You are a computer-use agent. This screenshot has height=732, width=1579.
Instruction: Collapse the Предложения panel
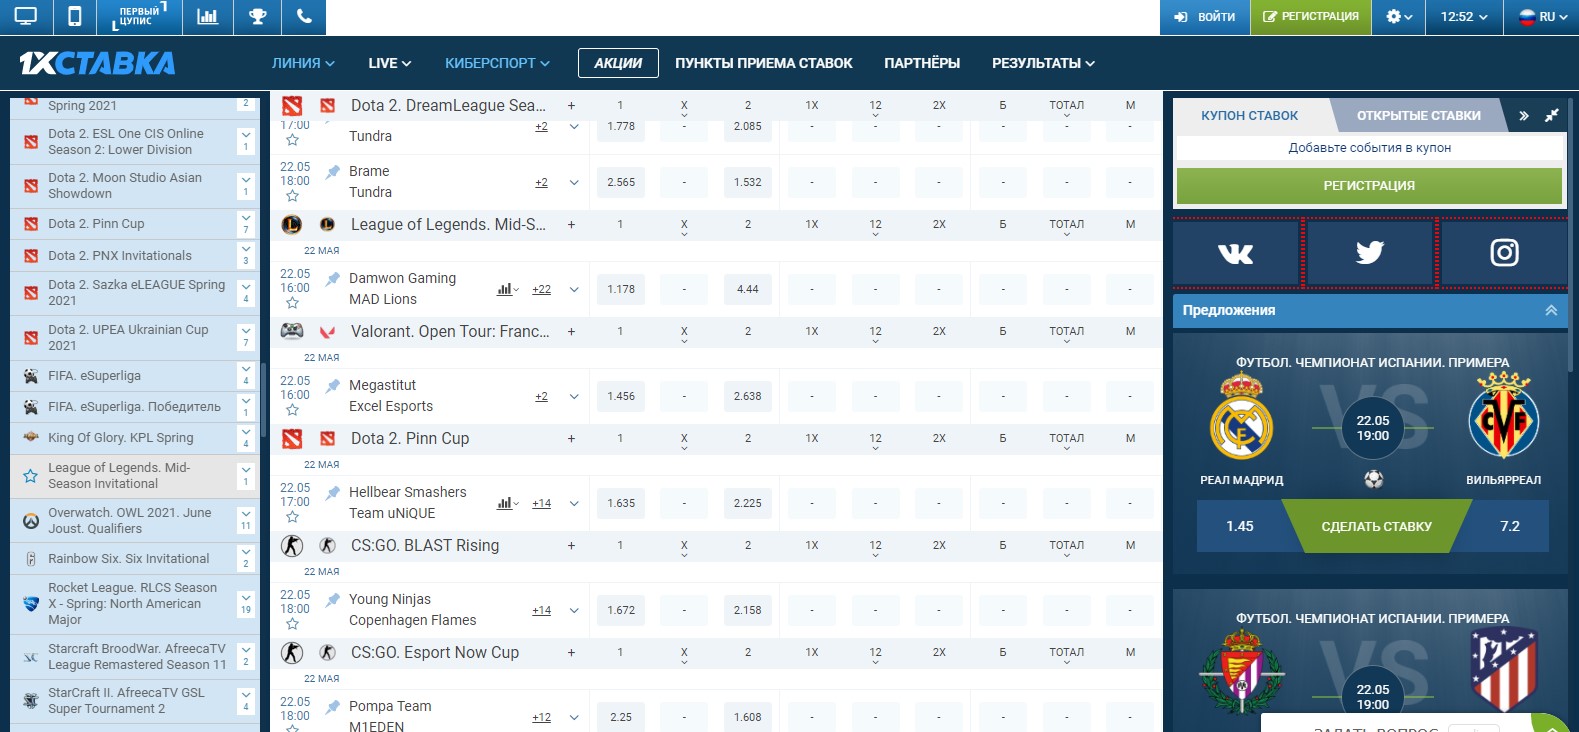point(1551,310)
